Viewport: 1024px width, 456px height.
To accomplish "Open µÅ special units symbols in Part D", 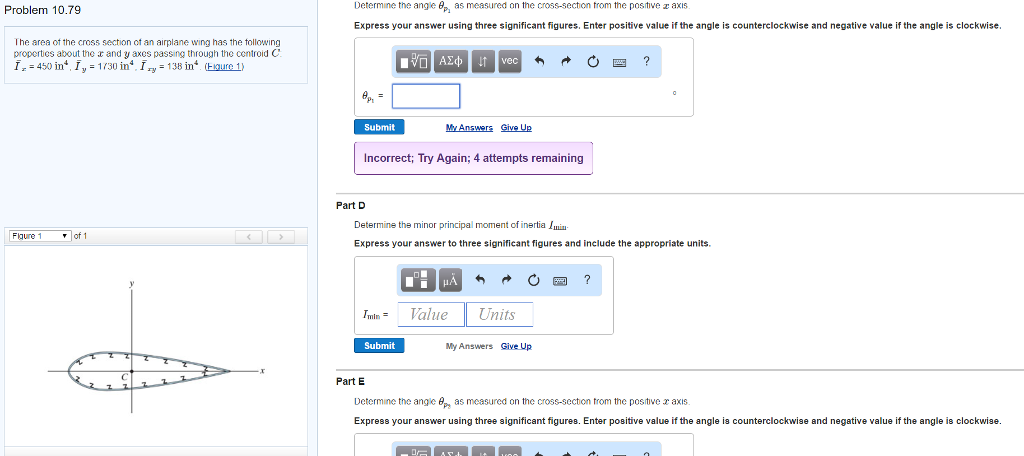I will (x=451, y=280).
